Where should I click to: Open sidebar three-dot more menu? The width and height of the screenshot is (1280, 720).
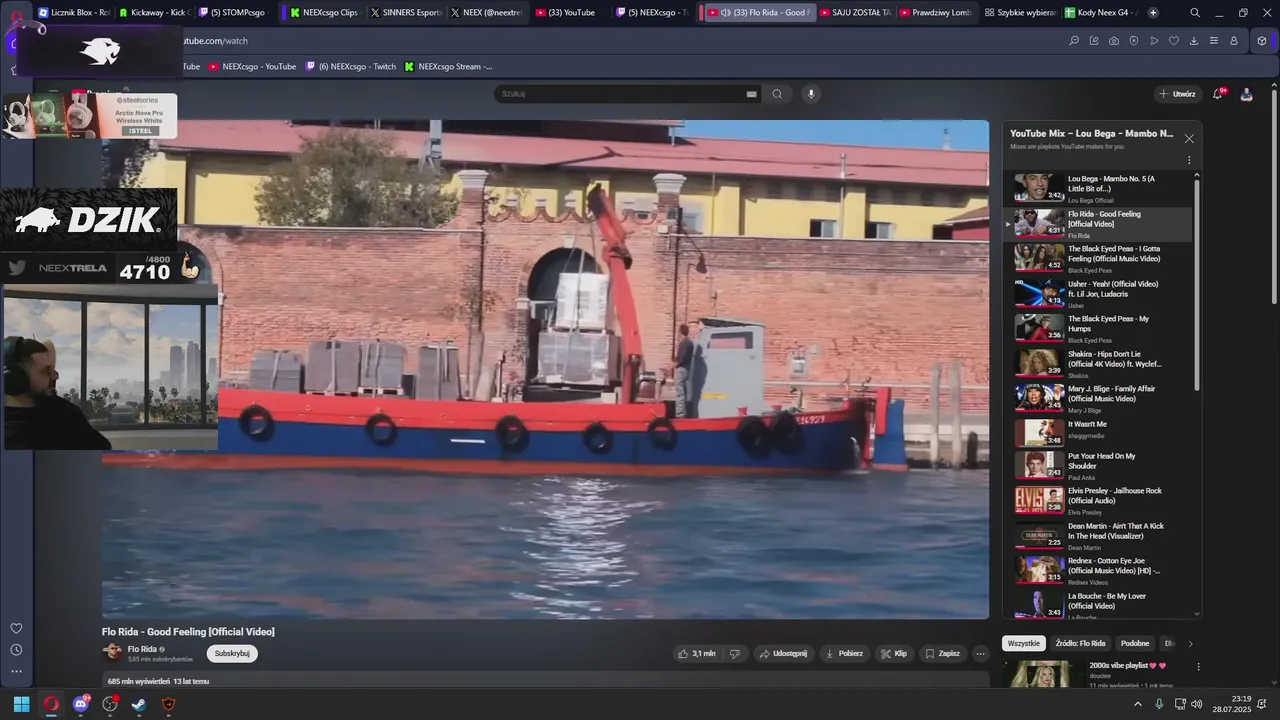point(16,671)
